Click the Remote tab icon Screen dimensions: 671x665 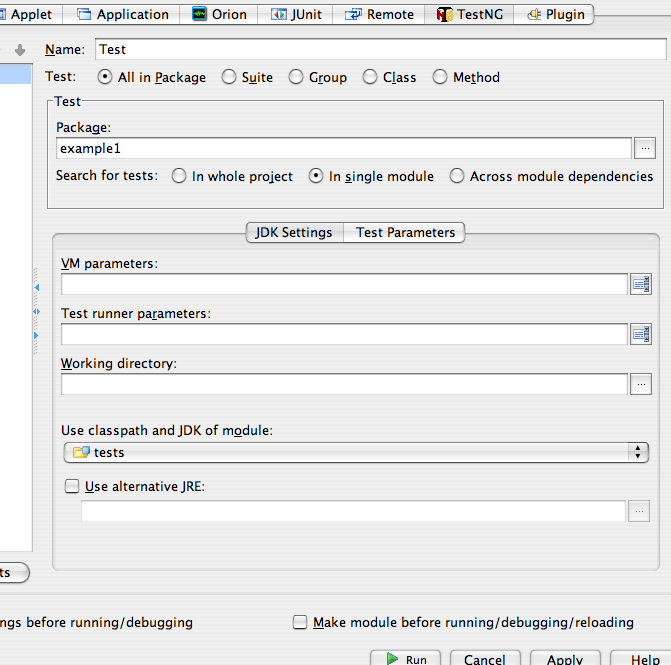[x=353, y=14]
